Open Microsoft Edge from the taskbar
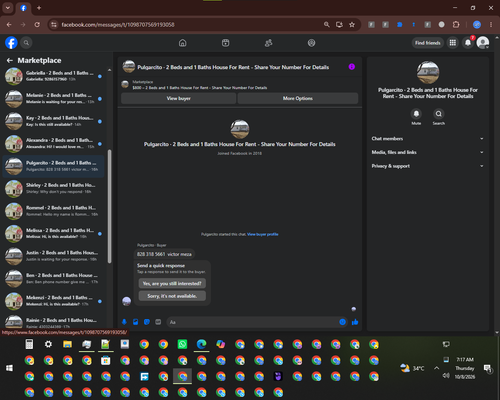This screenshot has width=500, height=400. pos(201,344)
